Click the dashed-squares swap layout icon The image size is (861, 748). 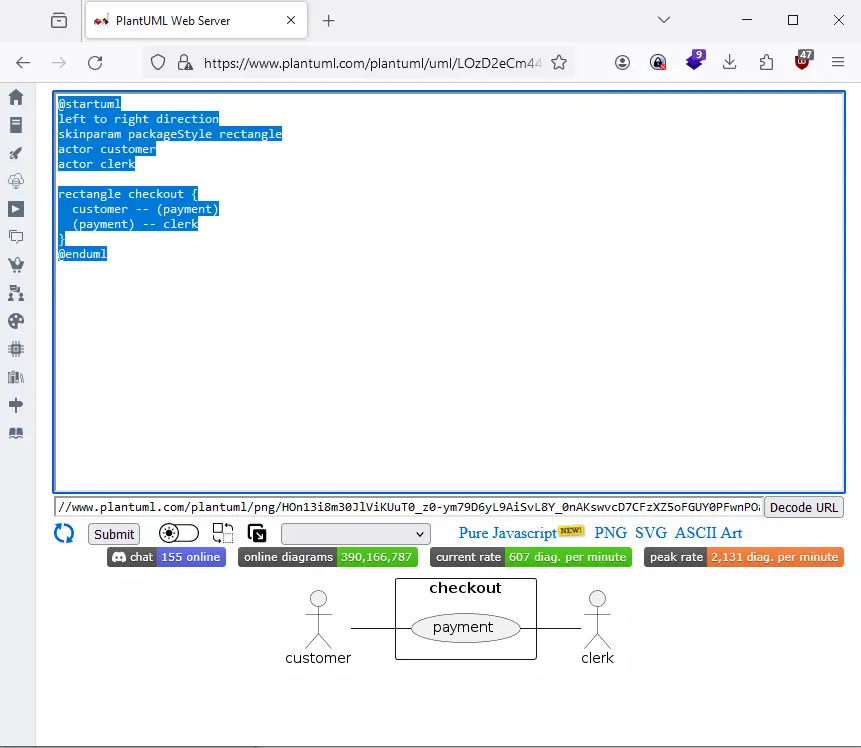(222, 533)
